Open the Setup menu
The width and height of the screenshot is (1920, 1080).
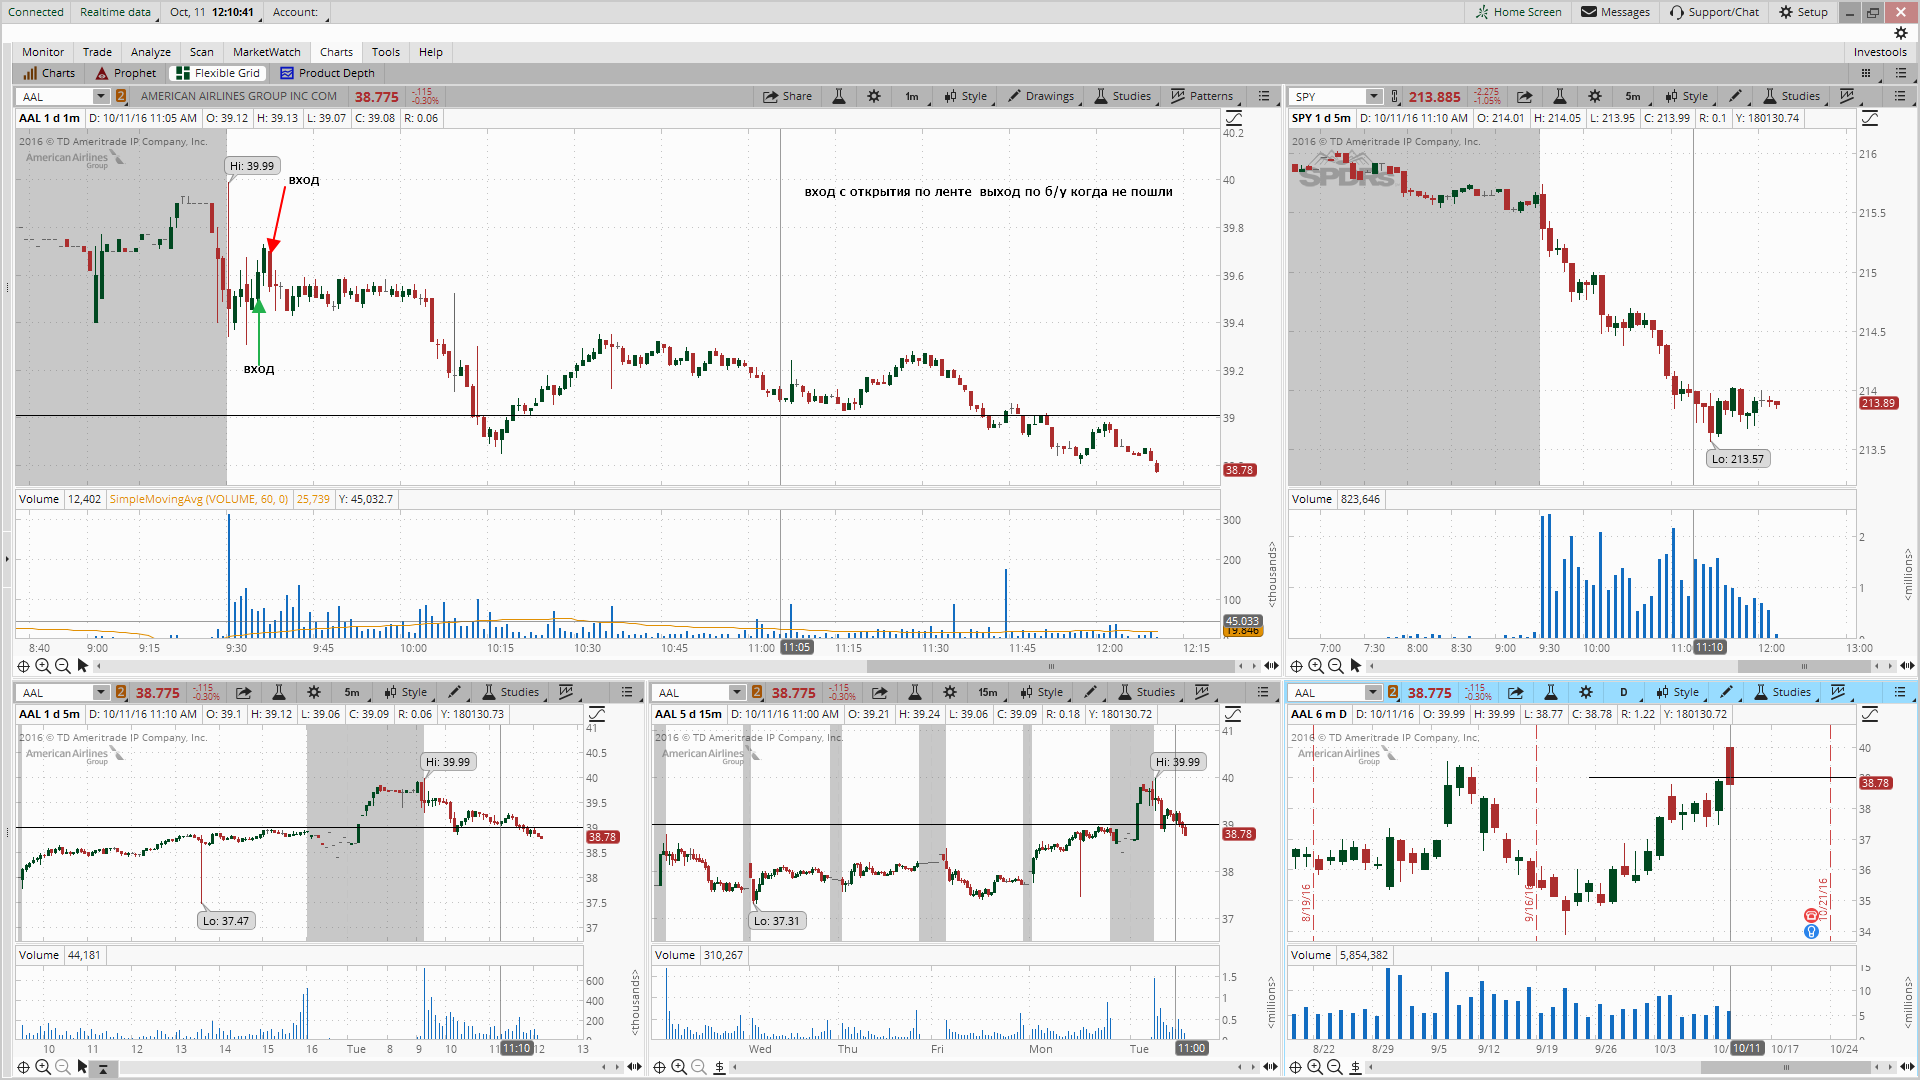[1803, 12]
